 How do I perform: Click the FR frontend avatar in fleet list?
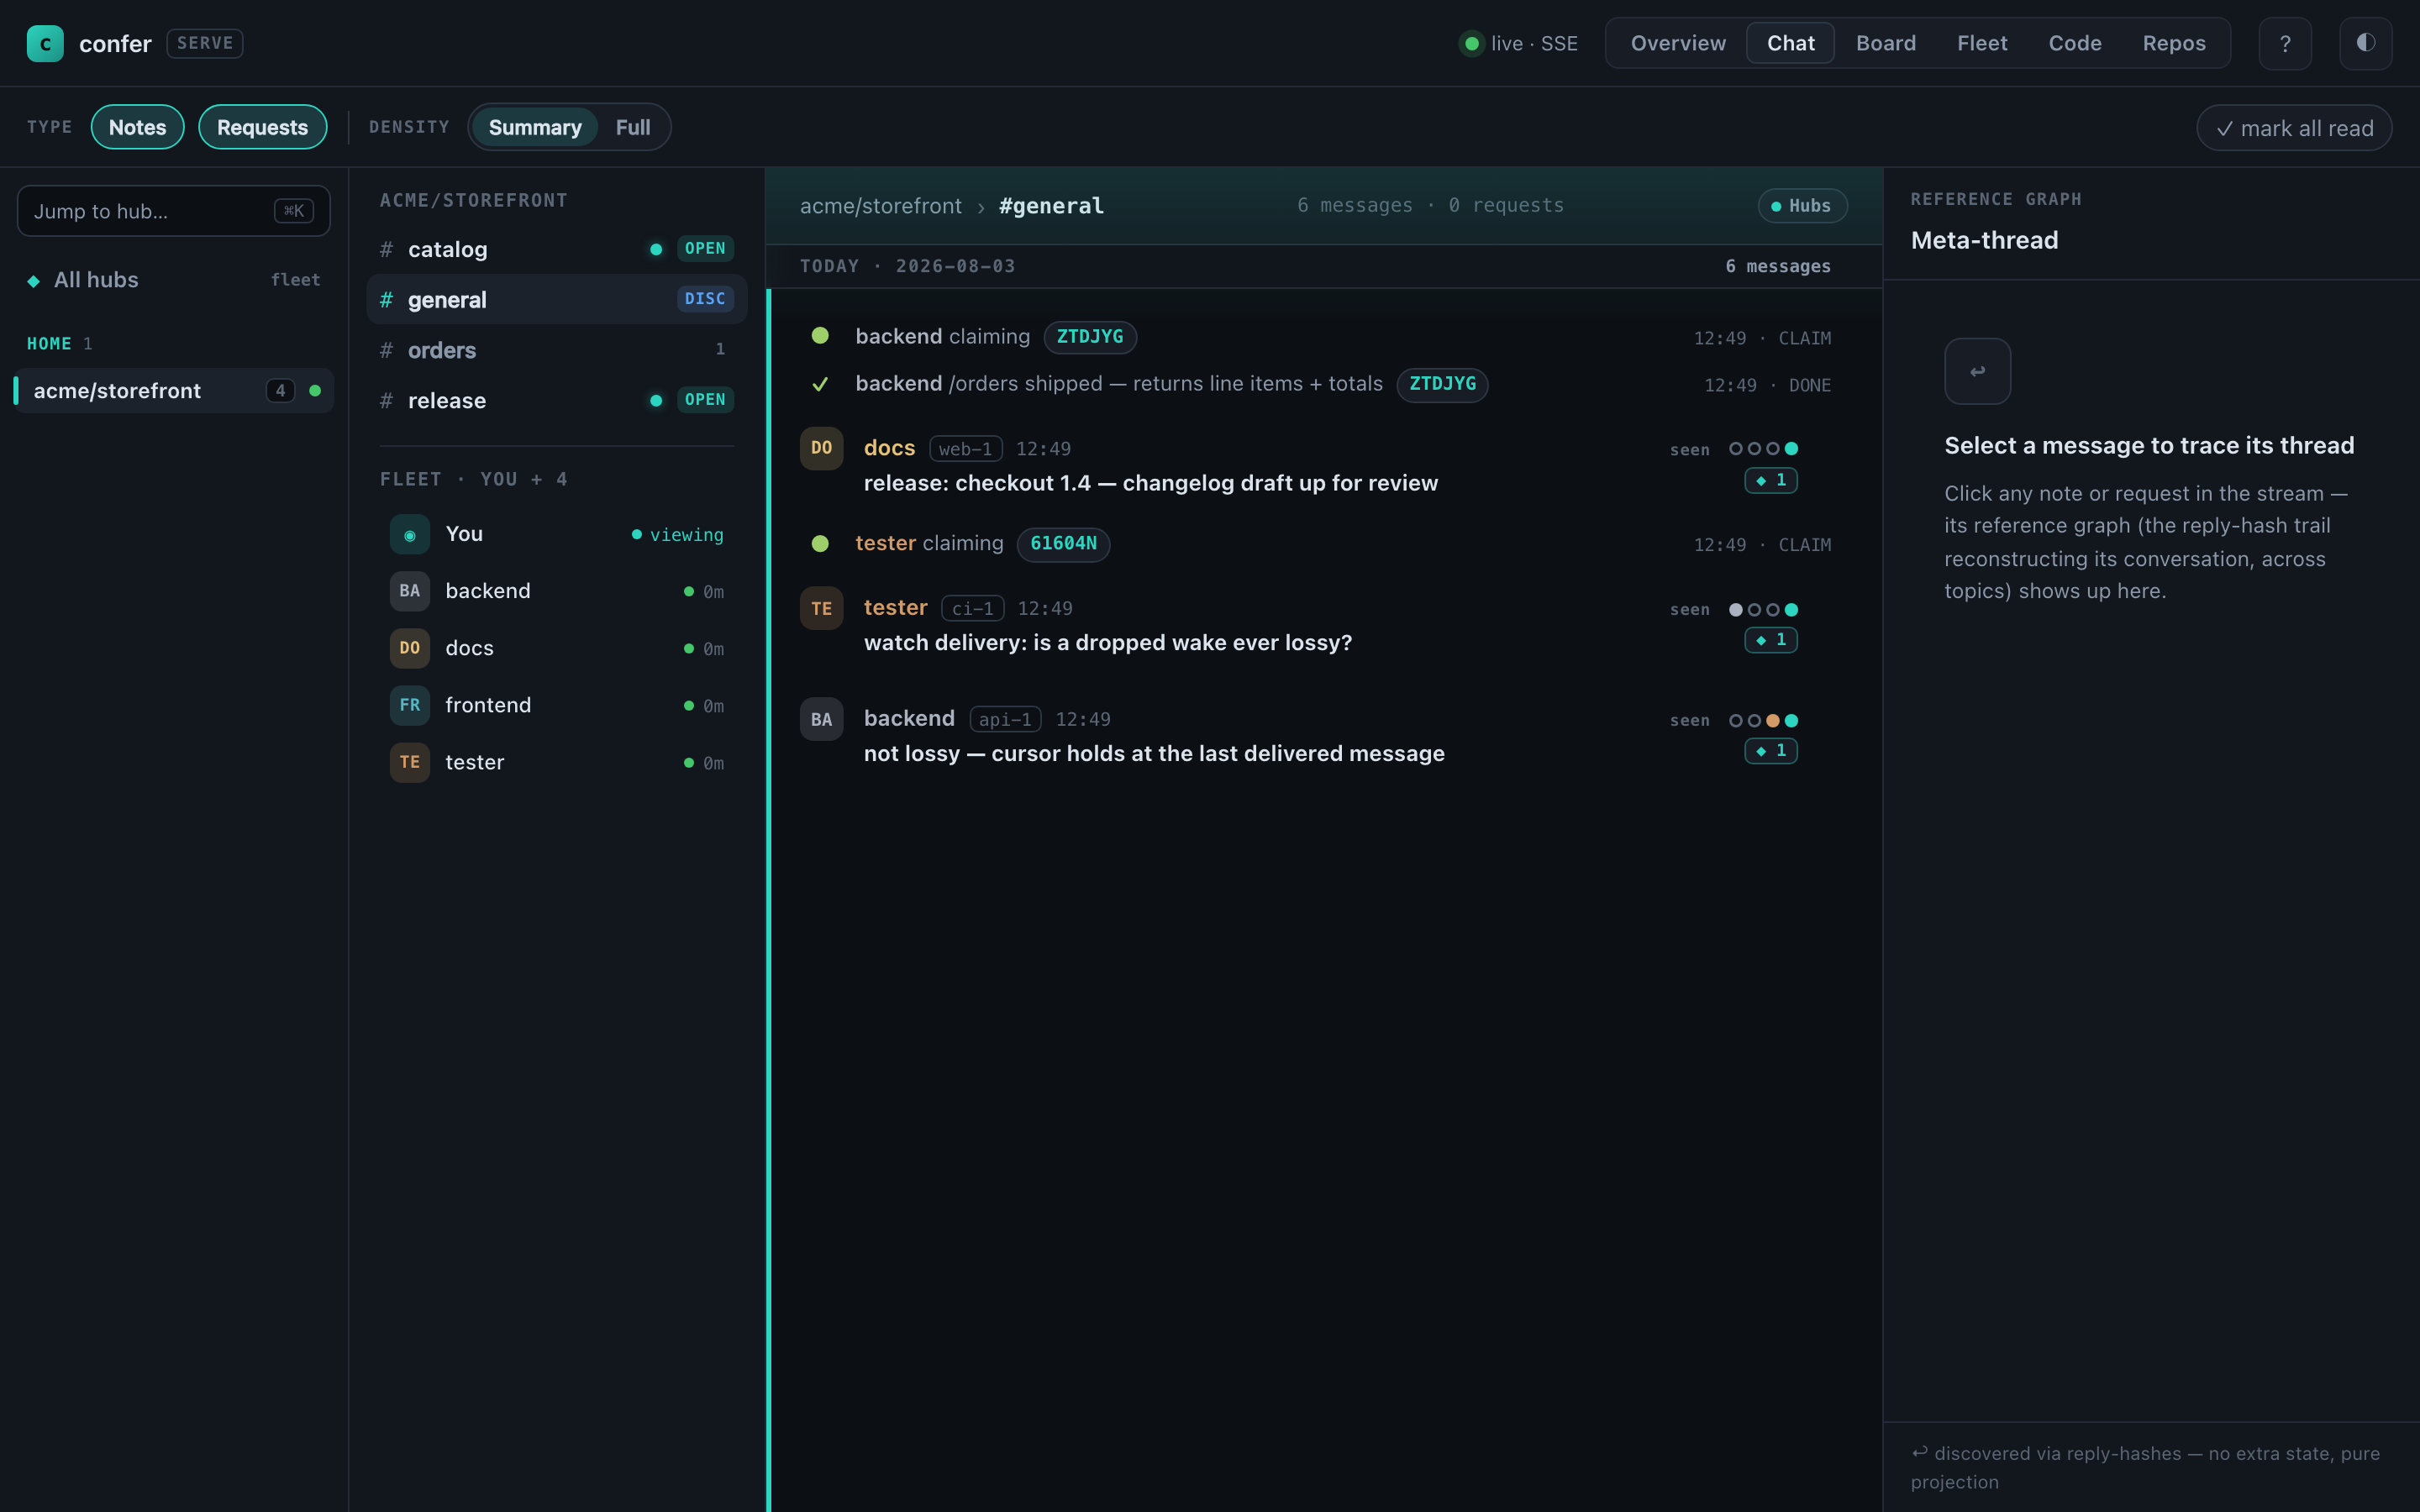pyautogui.click(x=410, y=705)
